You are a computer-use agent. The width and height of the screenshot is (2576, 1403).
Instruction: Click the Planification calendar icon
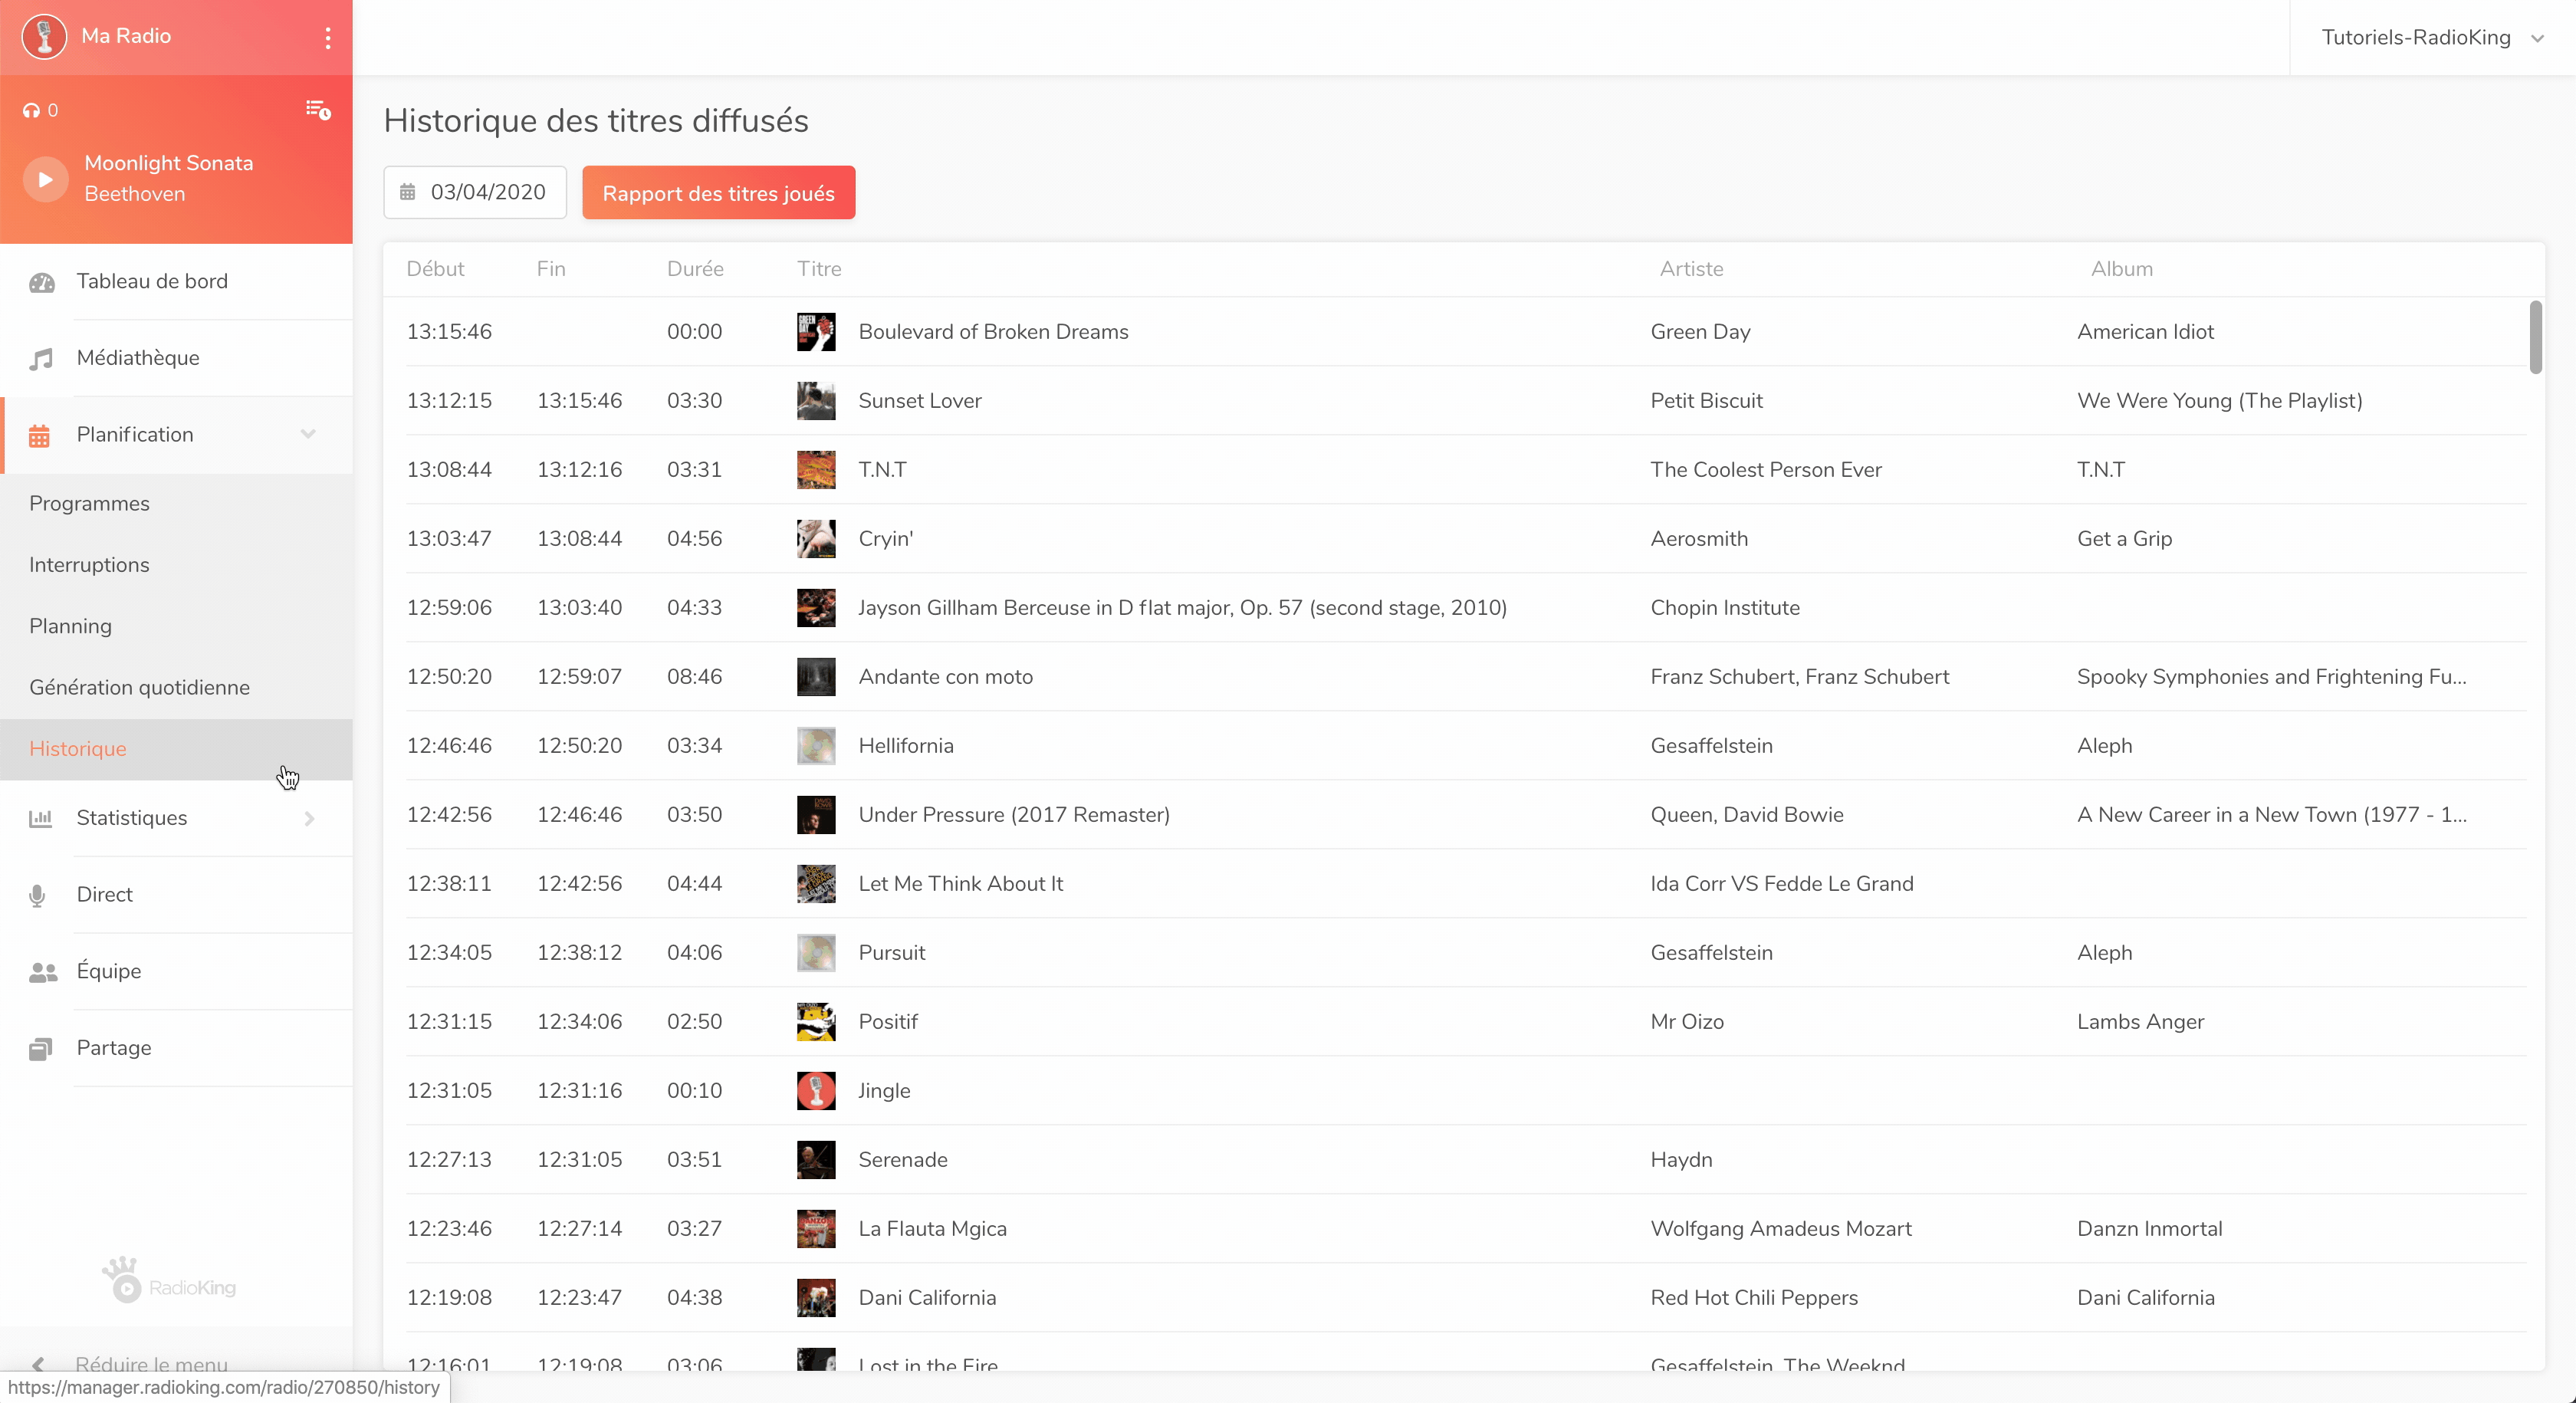pos(40,436)
